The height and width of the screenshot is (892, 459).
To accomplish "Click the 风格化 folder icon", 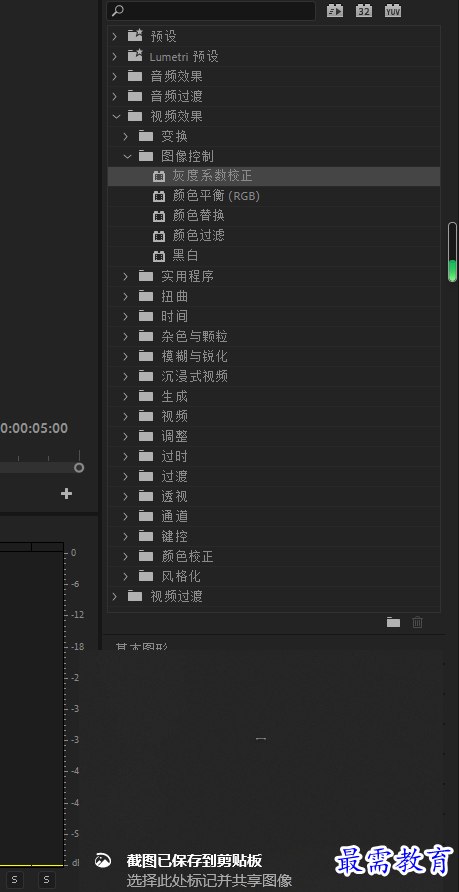I will (x=146, y=576).
